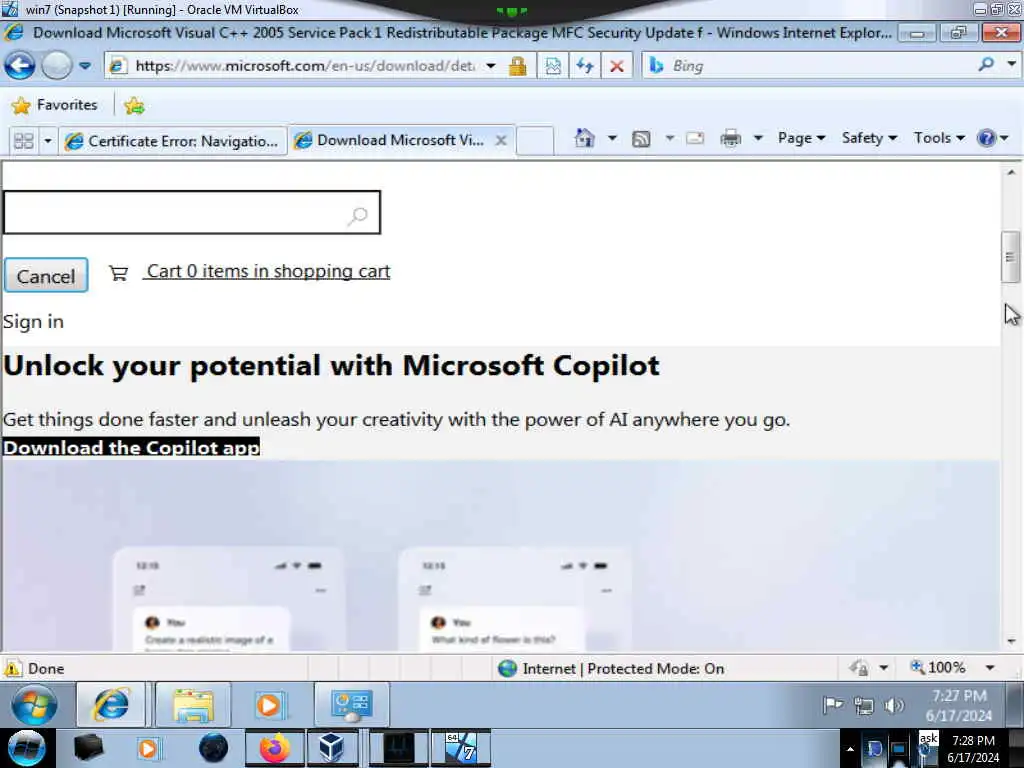Expand the address bar autocomplete dropdown
The width and height of the screenshot is (1024, 768).
point(490,65)
